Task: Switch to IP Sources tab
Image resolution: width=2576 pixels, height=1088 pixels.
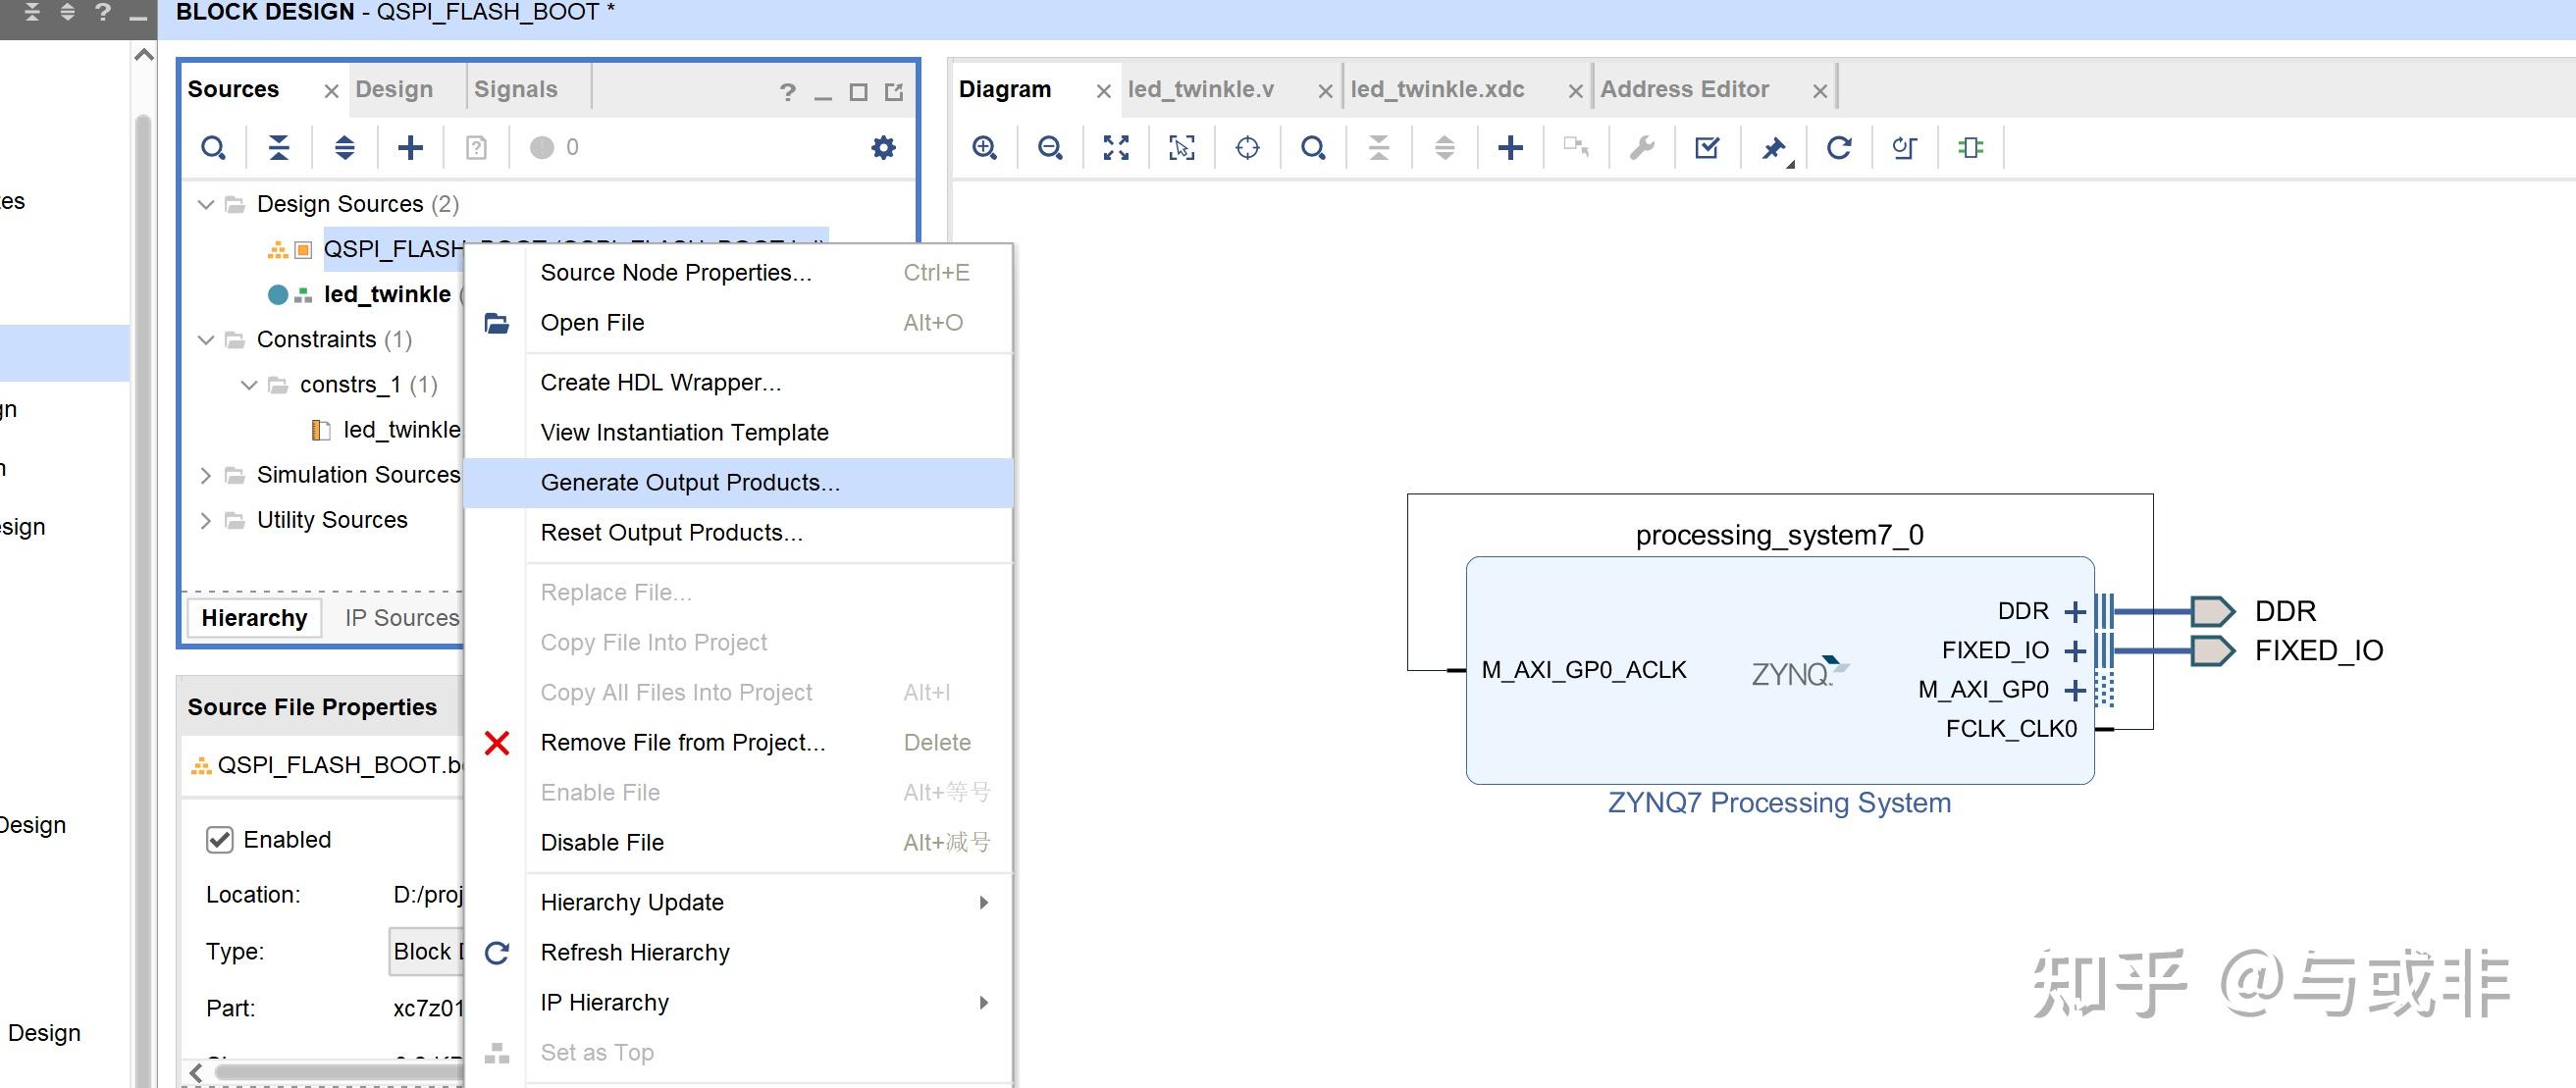Action: (401, 618)
